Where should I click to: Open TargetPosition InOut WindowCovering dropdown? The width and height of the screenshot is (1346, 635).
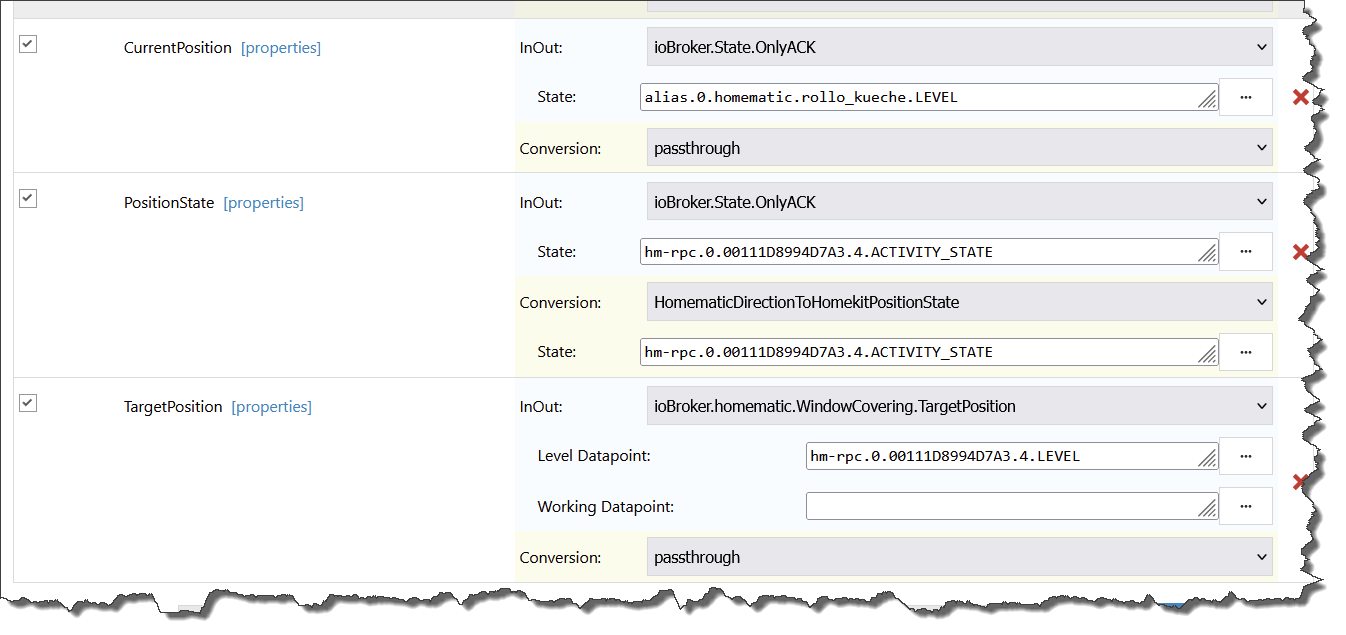(959, 406)
